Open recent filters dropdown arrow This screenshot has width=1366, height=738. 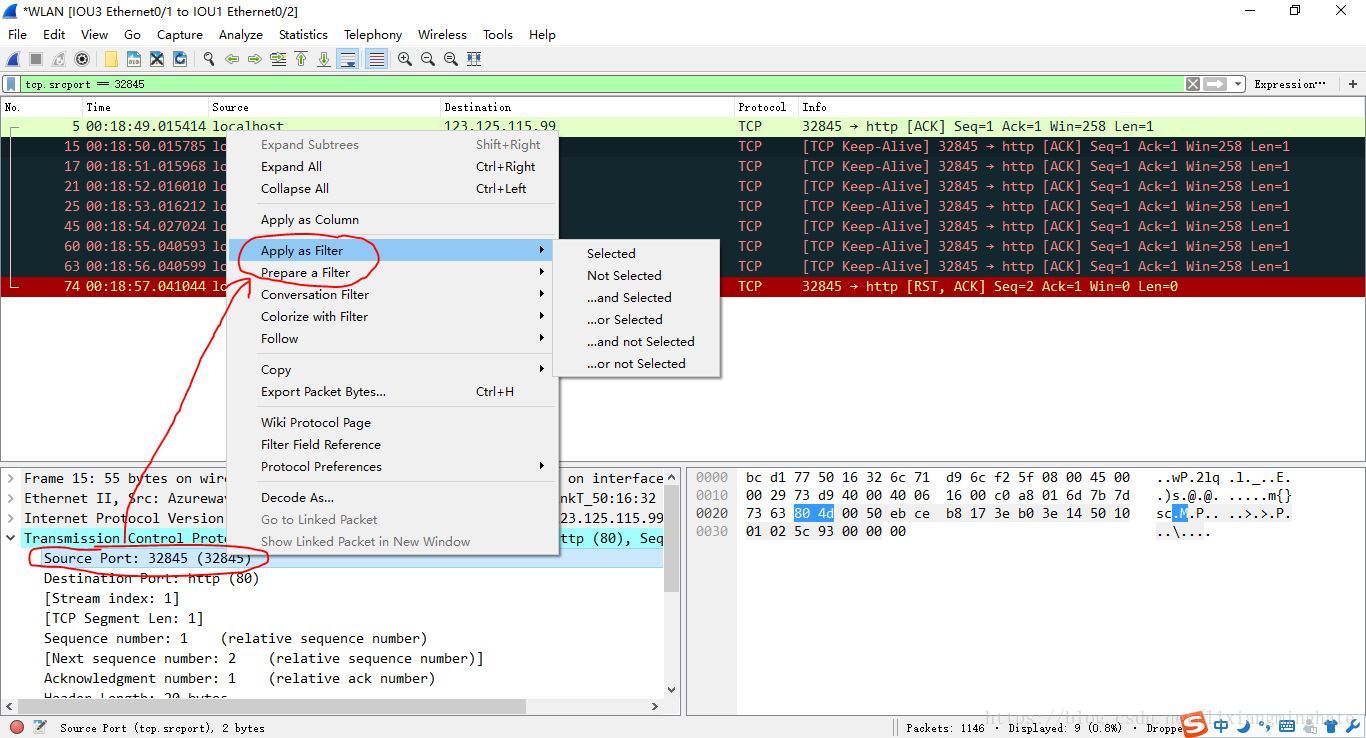coord(1238,84)
